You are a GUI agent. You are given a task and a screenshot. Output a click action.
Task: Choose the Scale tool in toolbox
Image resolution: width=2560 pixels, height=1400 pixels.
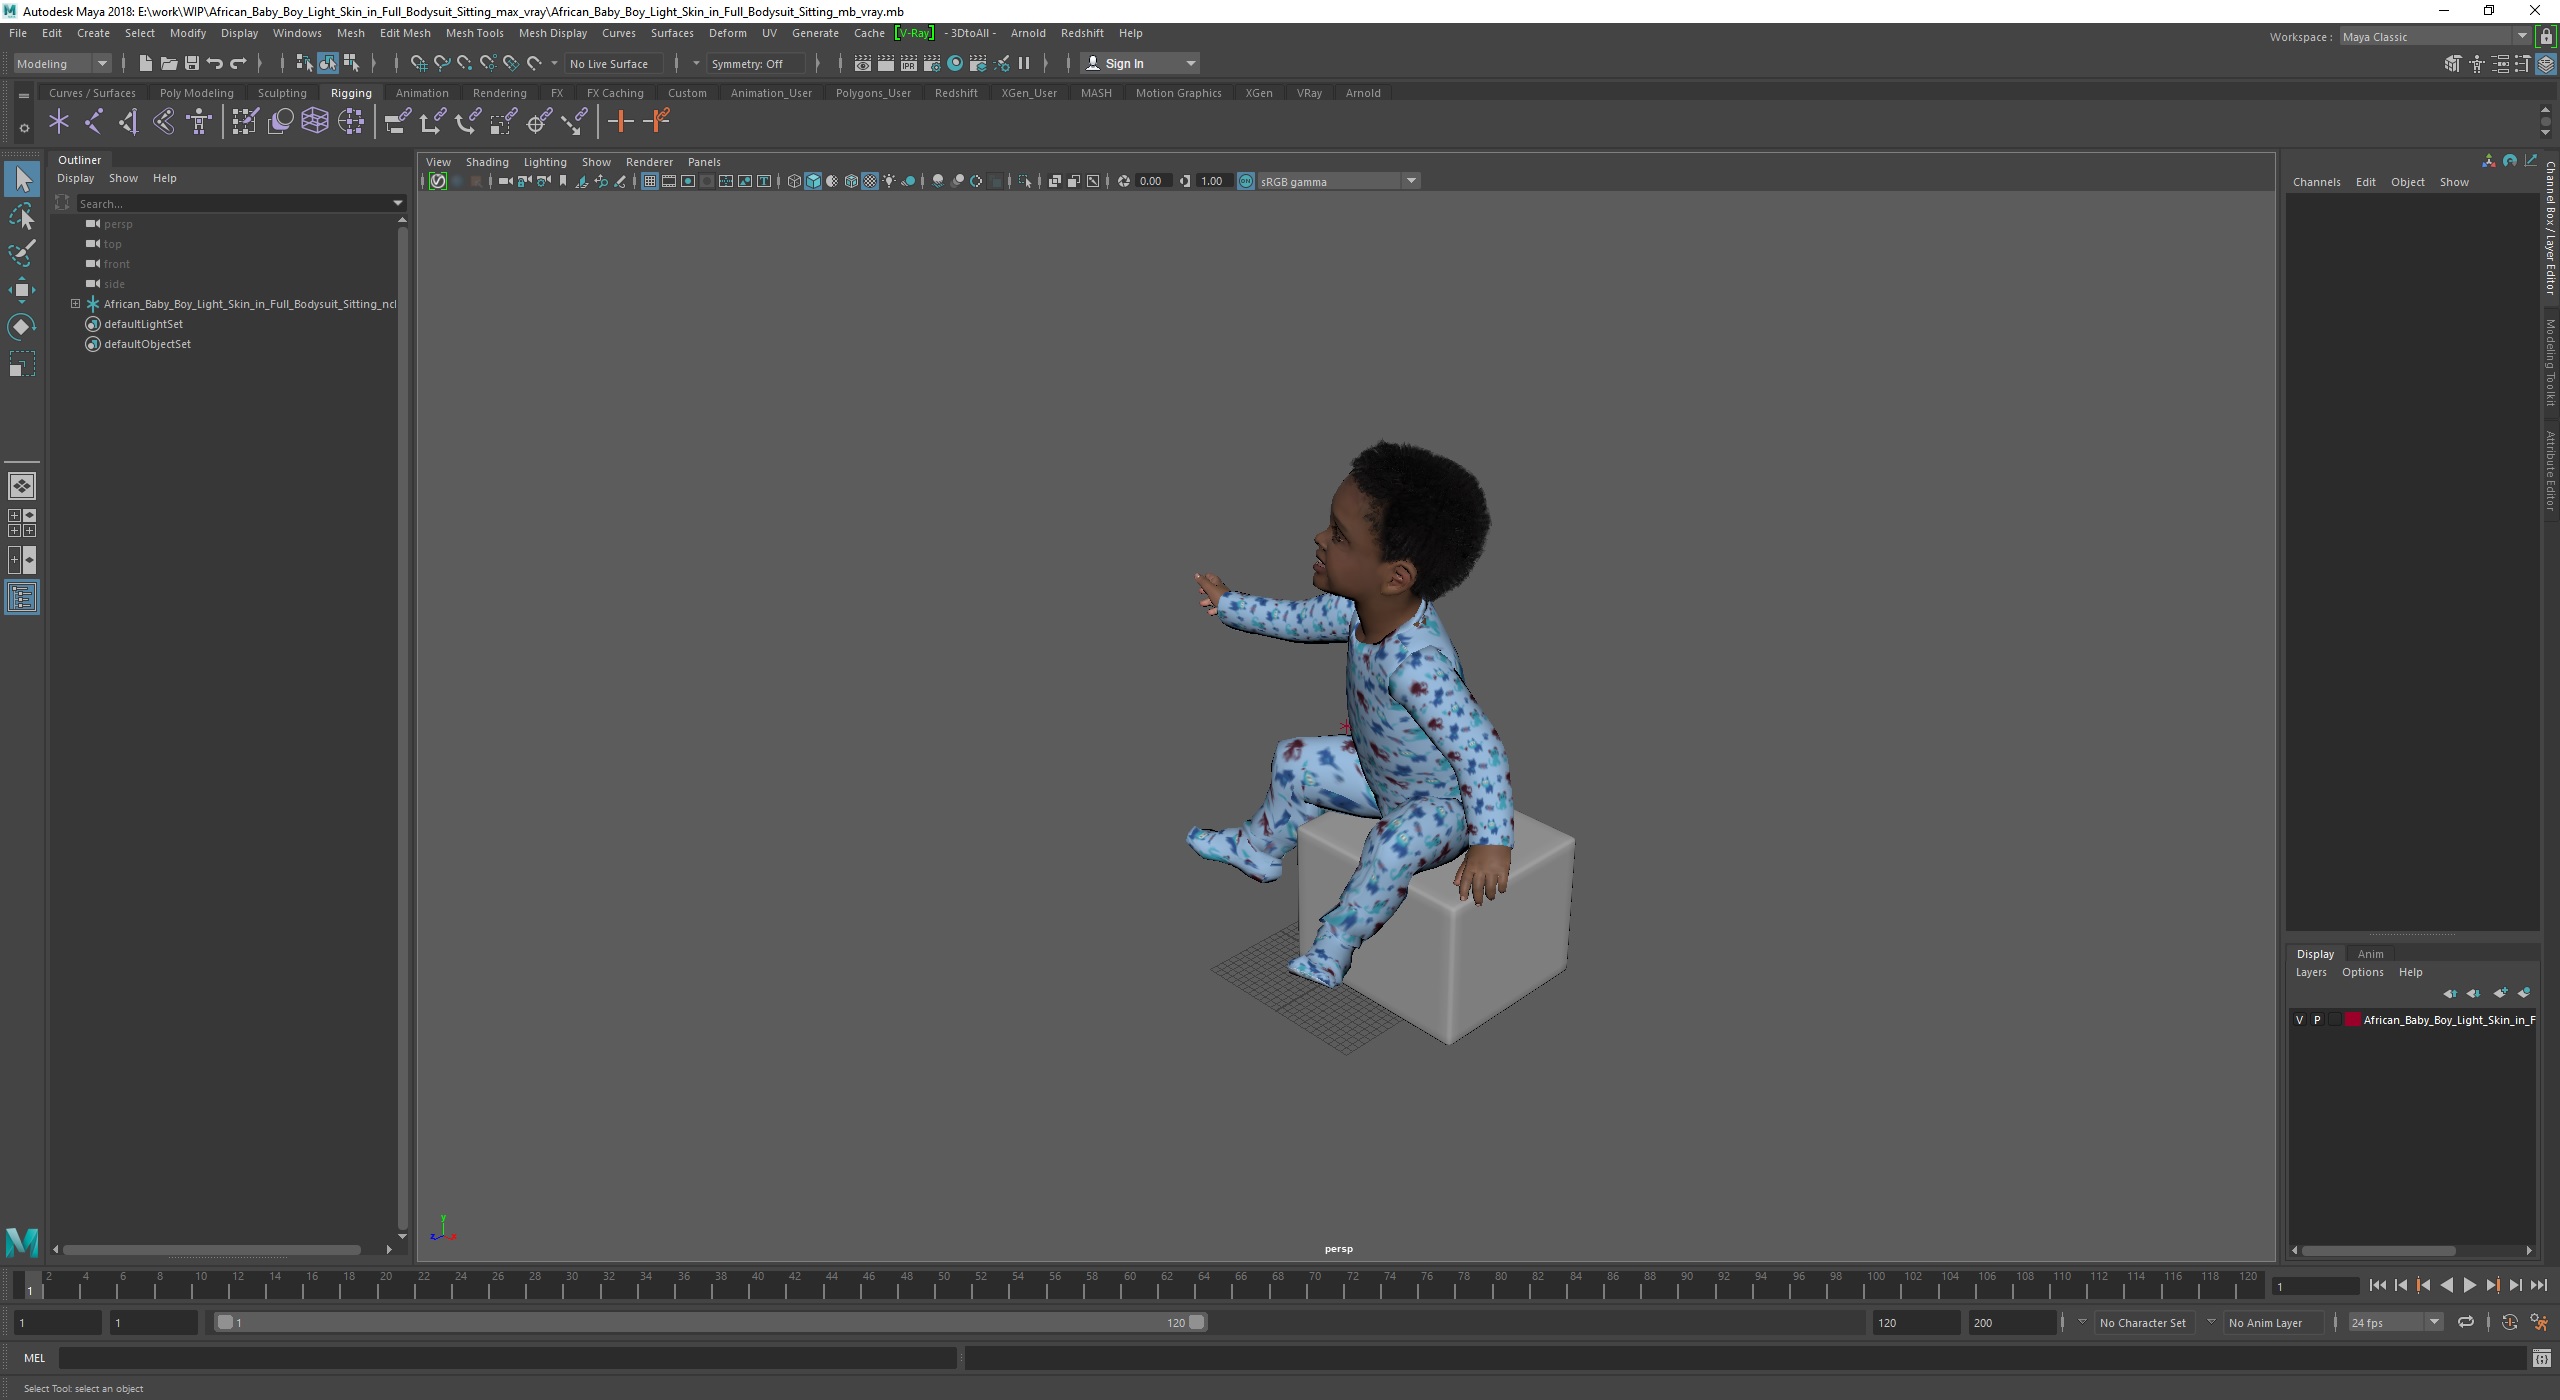22,364
